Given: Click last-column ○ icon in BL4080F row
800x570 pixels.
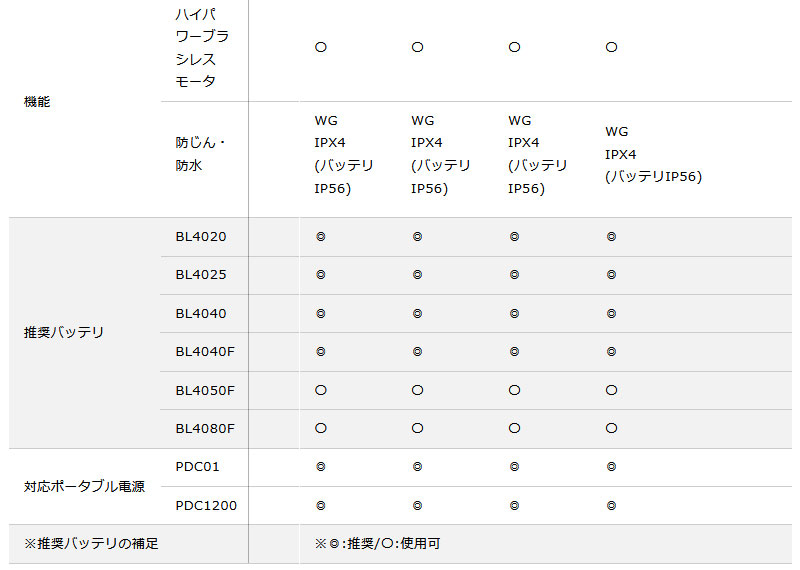Looking at the screenshot, I should coord(611,428).
